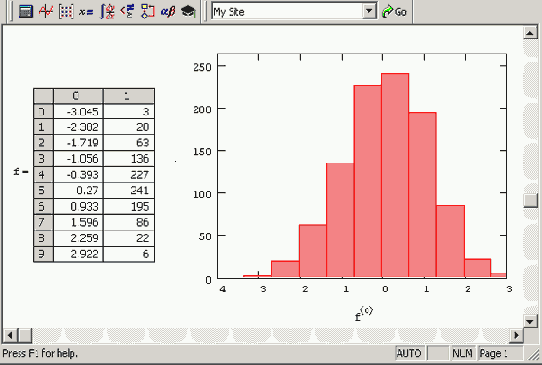Open the Symbolic keyword graduation cap icon

click(x=188, y=11)
